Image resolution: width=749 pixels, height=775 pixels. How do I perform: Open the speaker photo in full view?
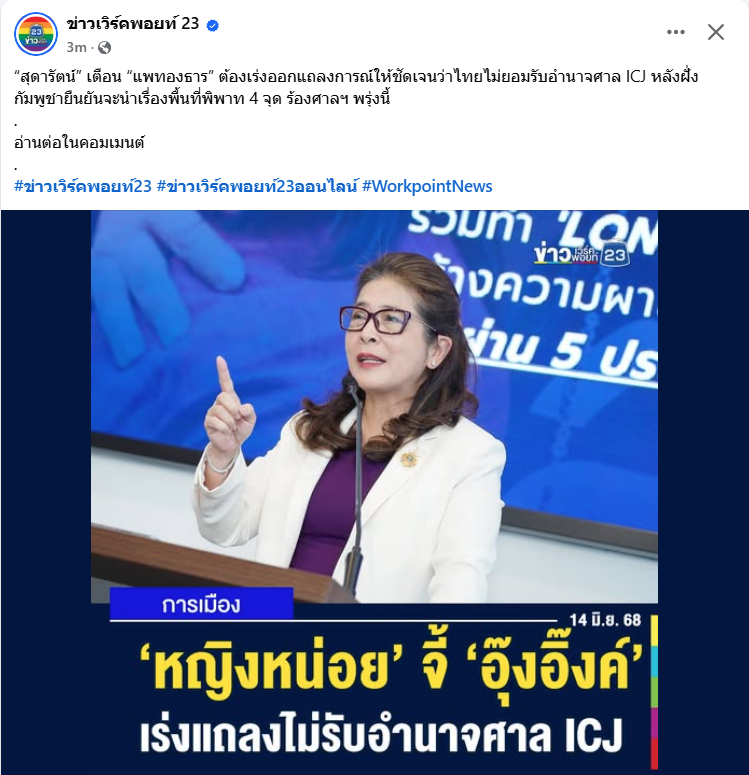tap(374, 406)
